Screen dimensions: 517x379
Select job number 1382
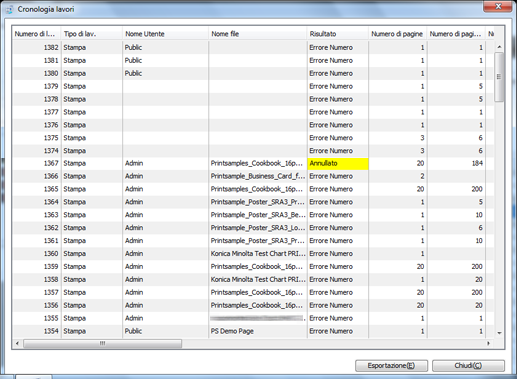tap(51, 48)
